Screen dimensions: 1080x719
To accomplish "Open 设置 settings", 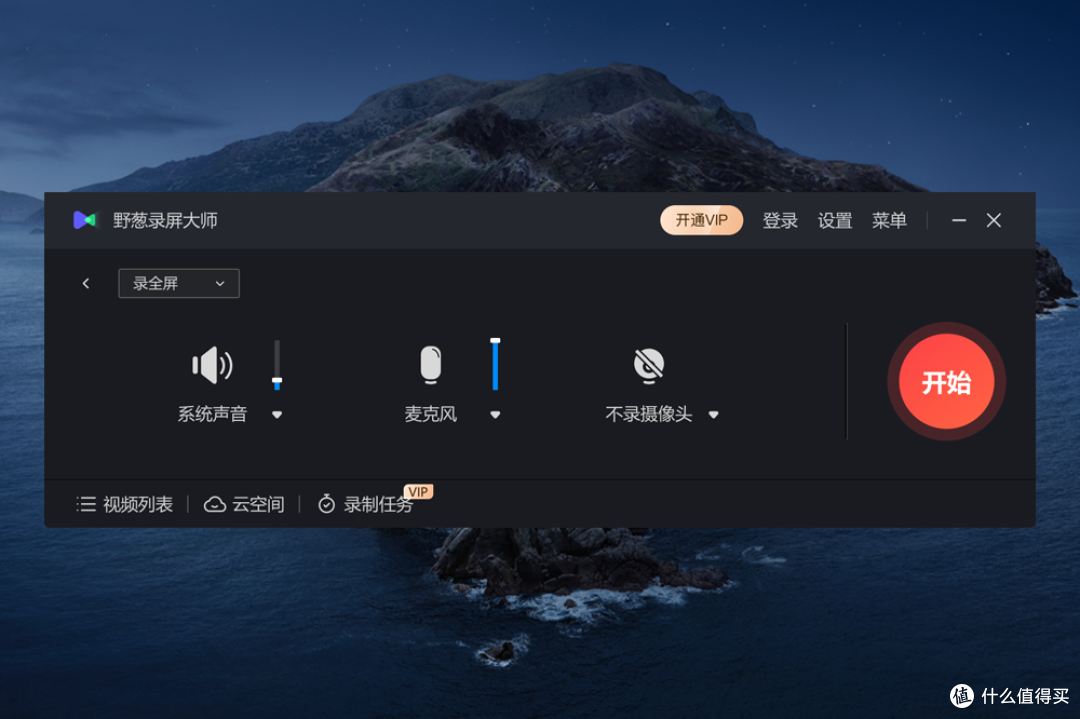I will tap(835, 220).
